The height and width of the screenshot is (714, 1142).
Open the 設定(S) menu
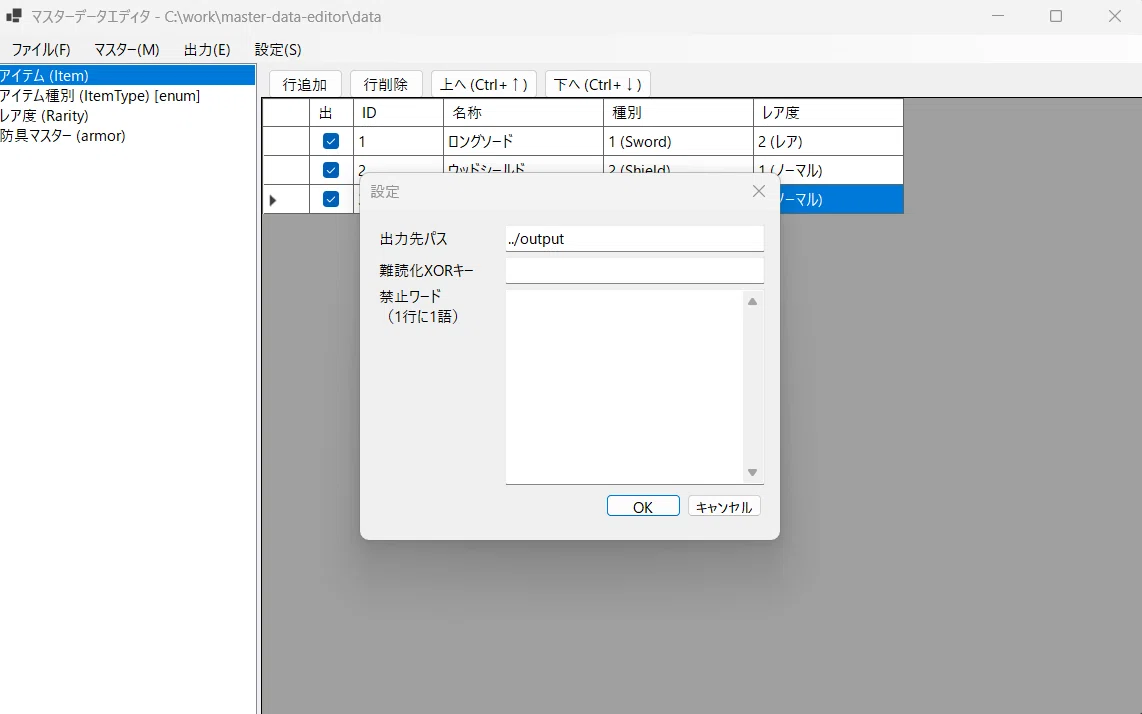tap(277, 50)
